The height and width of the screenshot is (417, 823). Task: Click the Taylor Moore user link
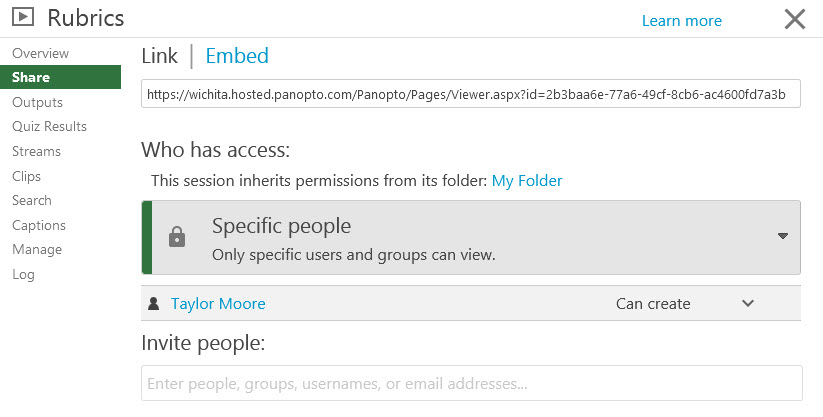[218, 304]
